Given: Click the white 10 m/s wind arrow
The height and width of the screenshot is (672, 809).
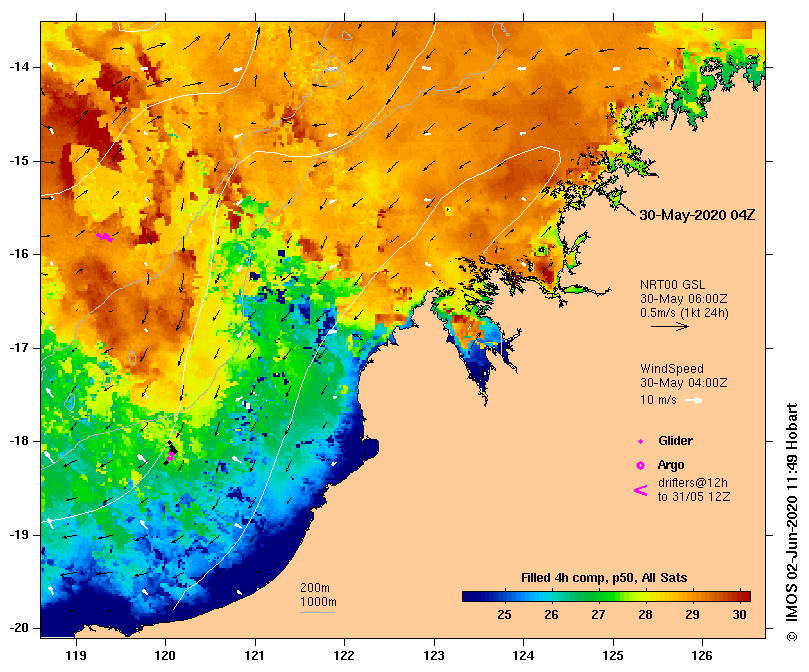Looking at the screenshot, I should 693,400.
